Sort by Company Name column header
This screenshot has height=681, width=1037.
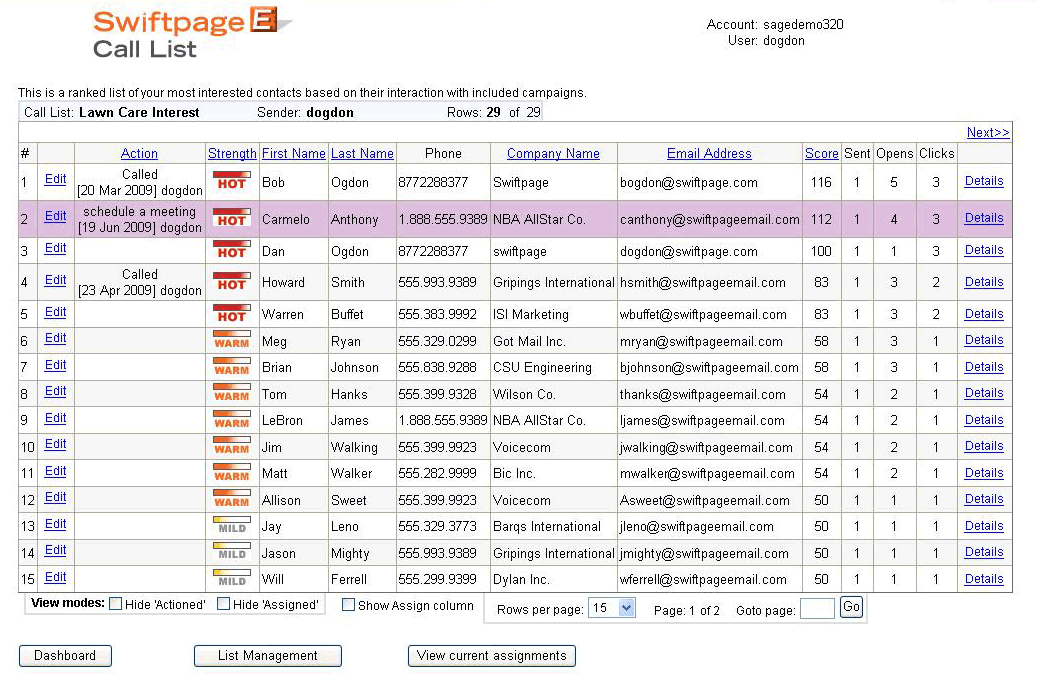pos(553,154)
